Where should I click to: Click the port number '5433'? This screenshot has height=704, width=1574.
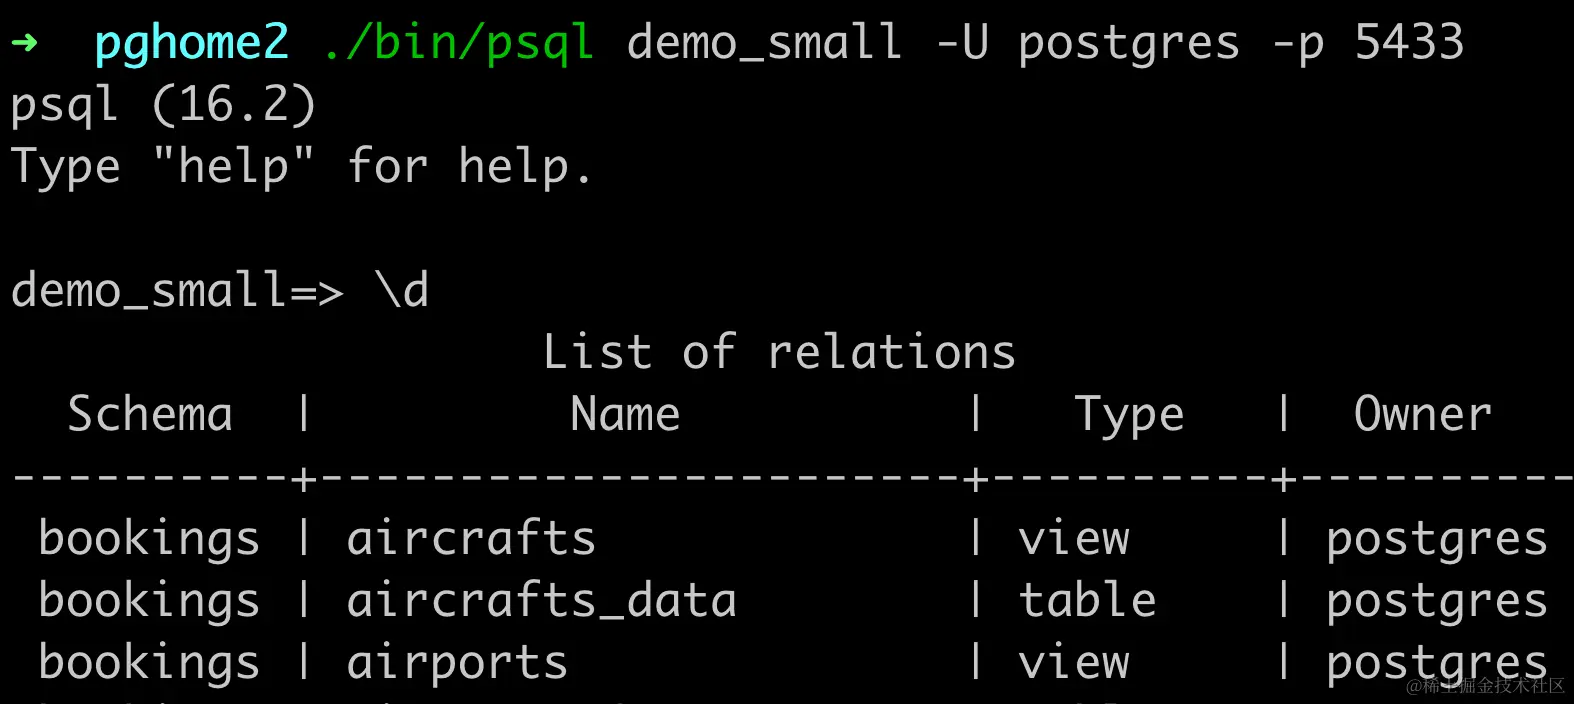click(1409, 43)
